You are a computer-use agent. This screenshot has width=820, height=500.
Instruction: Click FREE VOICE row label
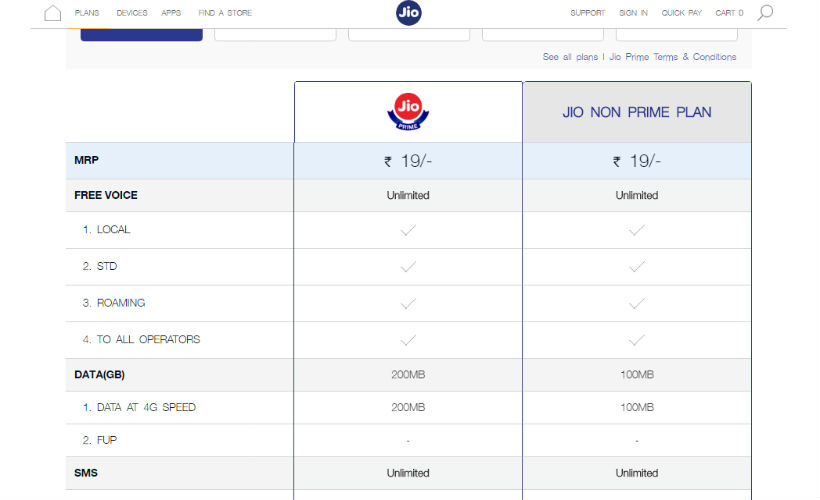[106, 195]
